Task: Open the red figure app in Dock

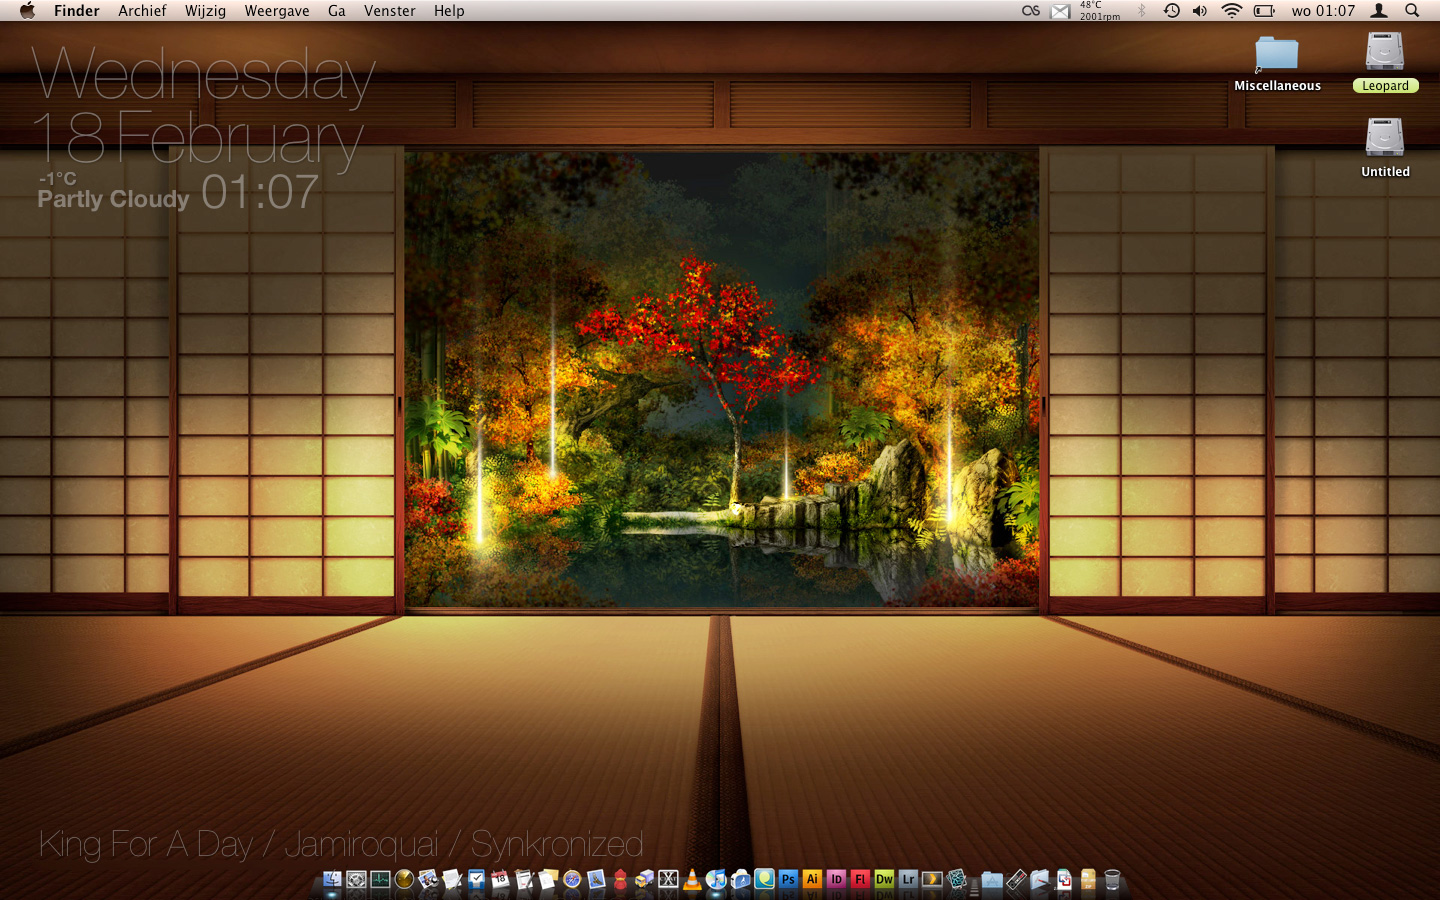Action: click(620, 880)
